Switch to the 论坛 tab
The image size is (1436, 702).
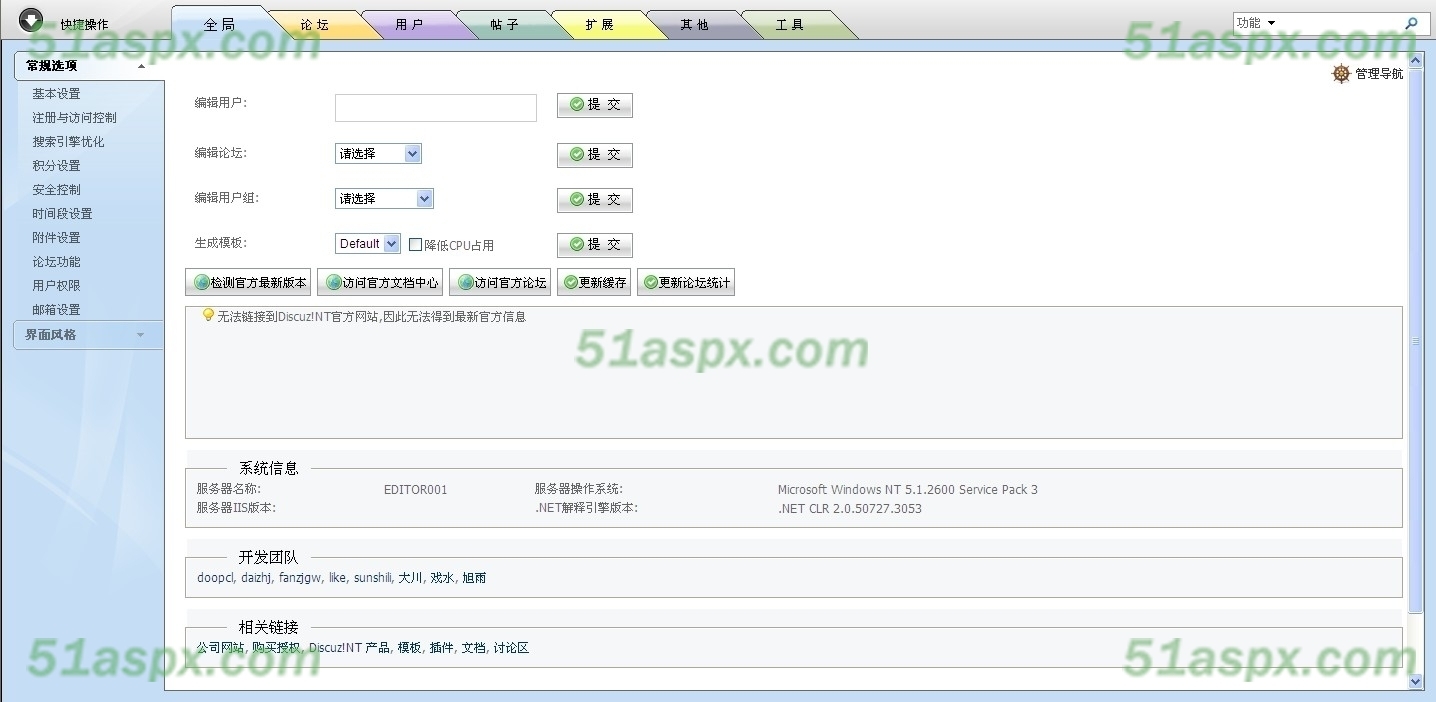(315, 25)
